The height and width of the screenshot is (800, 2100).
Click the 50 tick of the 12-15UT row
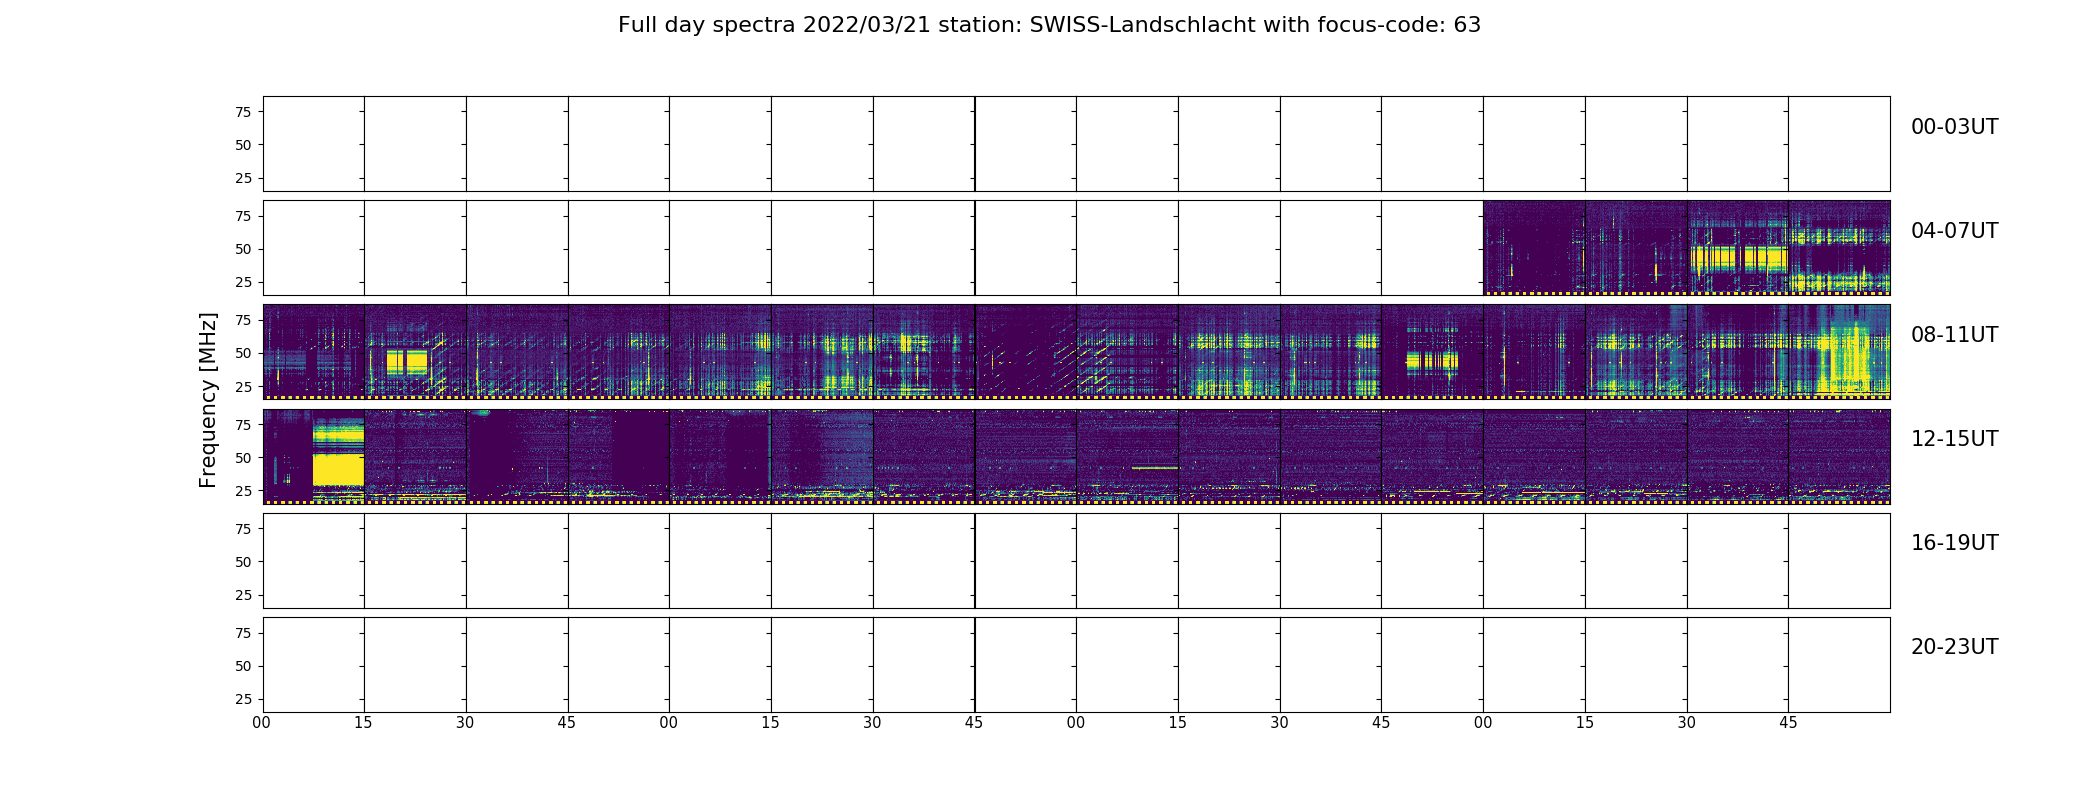pyautogui.click(x=243, y=457)
